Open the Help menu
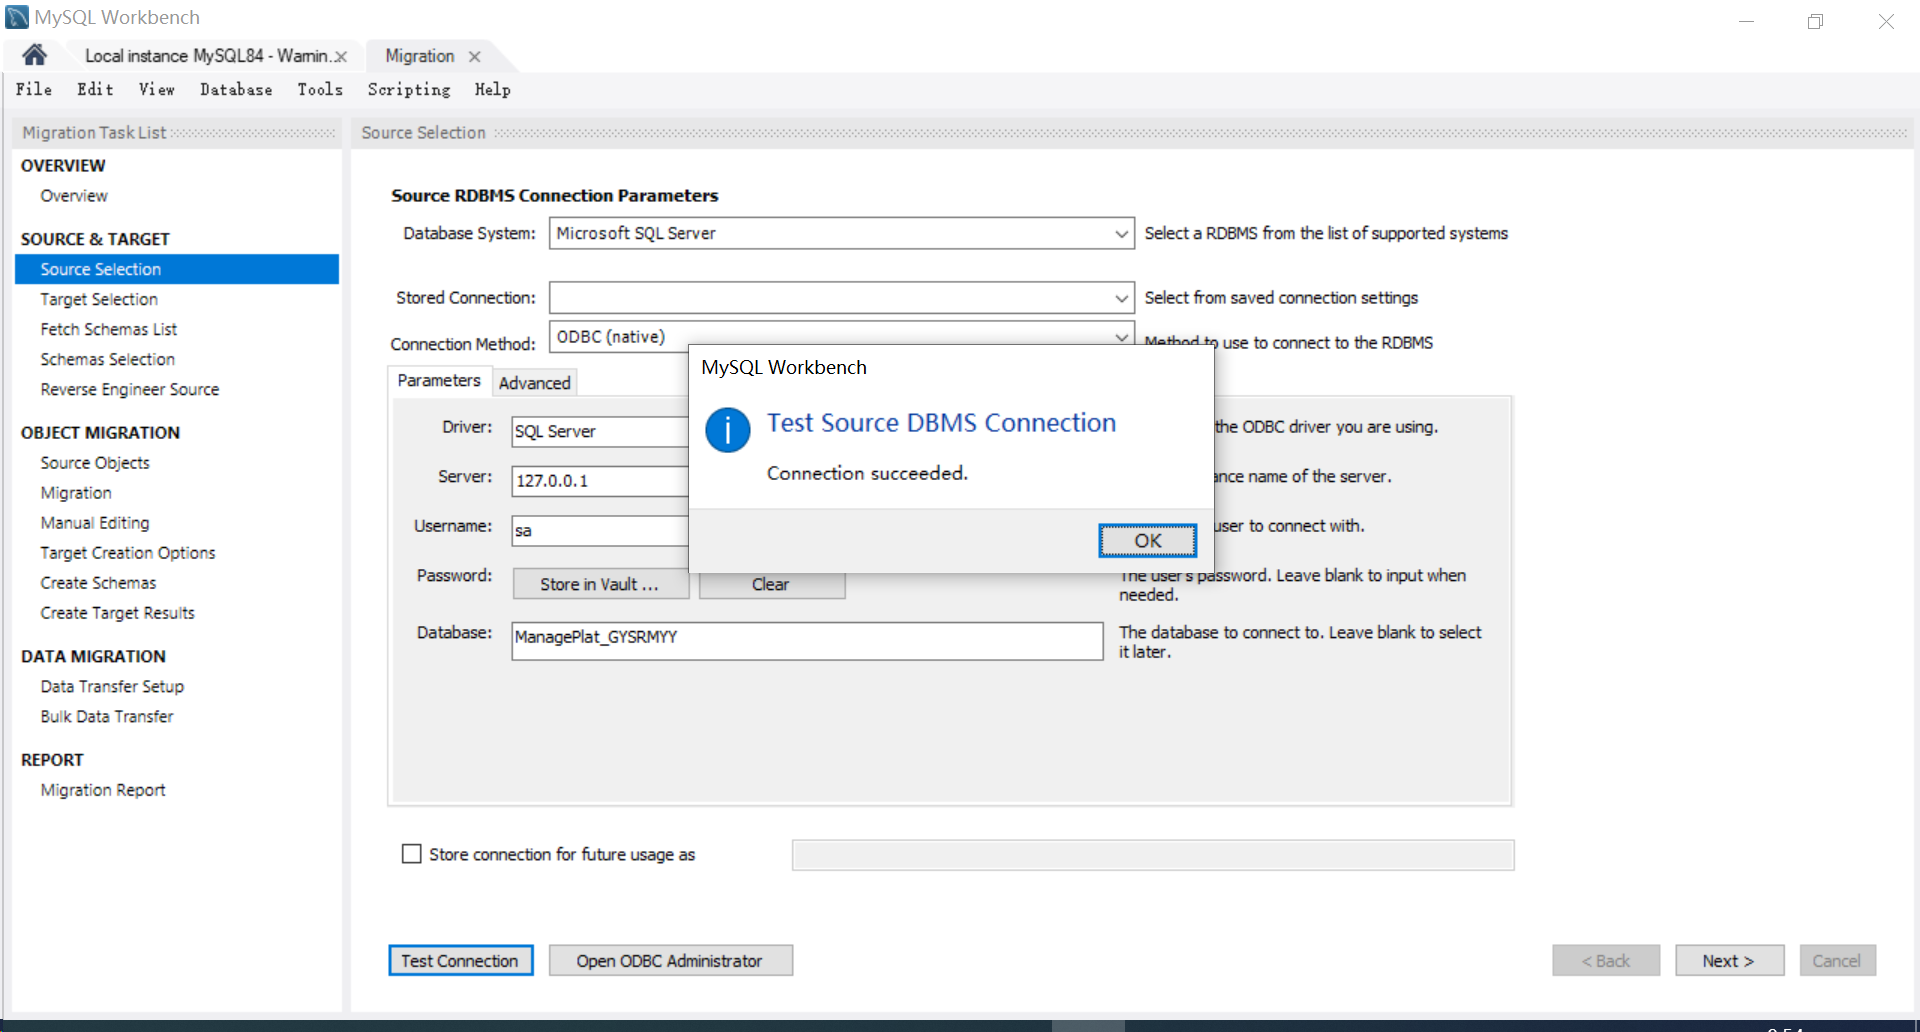 pos(492,90)
